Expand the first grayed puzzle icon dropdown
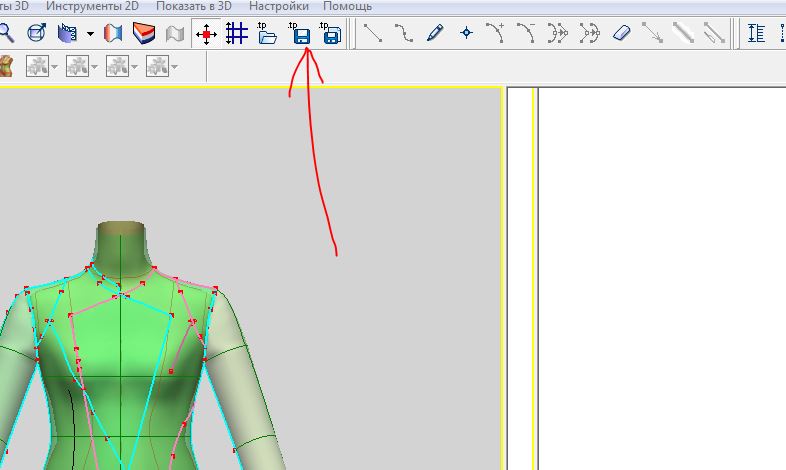The image size is (786, 470). click(x=55, y=67)
